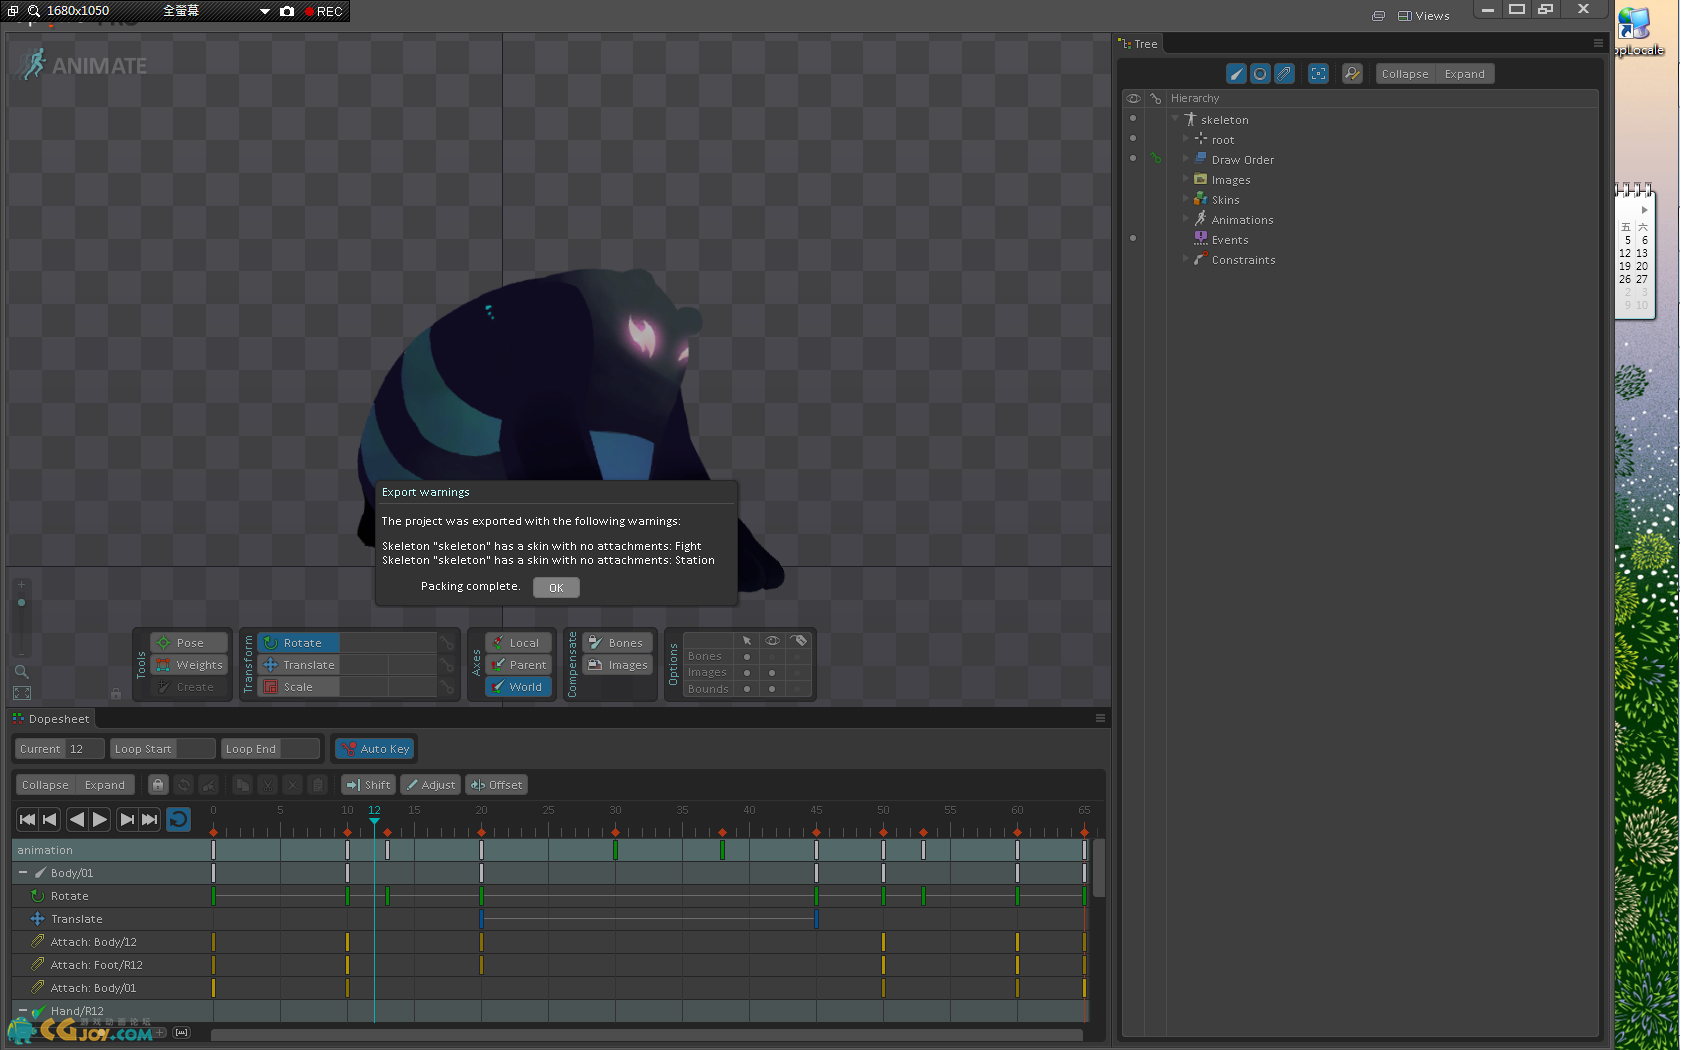Toggle visibility dot for skeleton node
1684x1050 pixels.
1133,118
